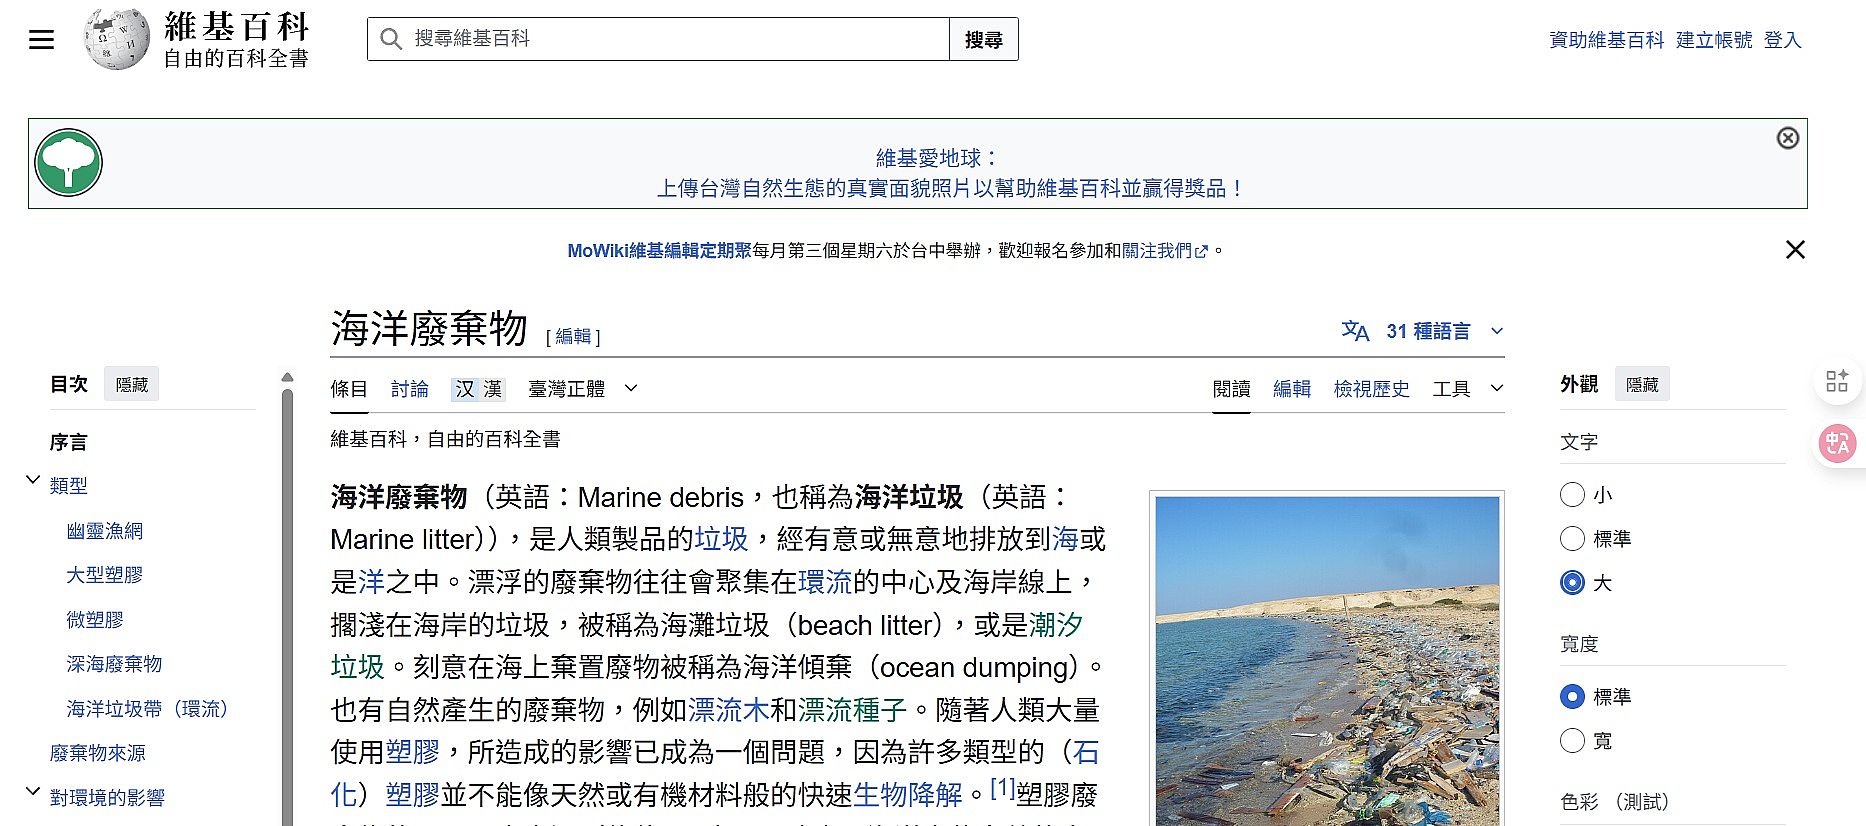Switch to the 討論 talk tab

click(409, 389)
